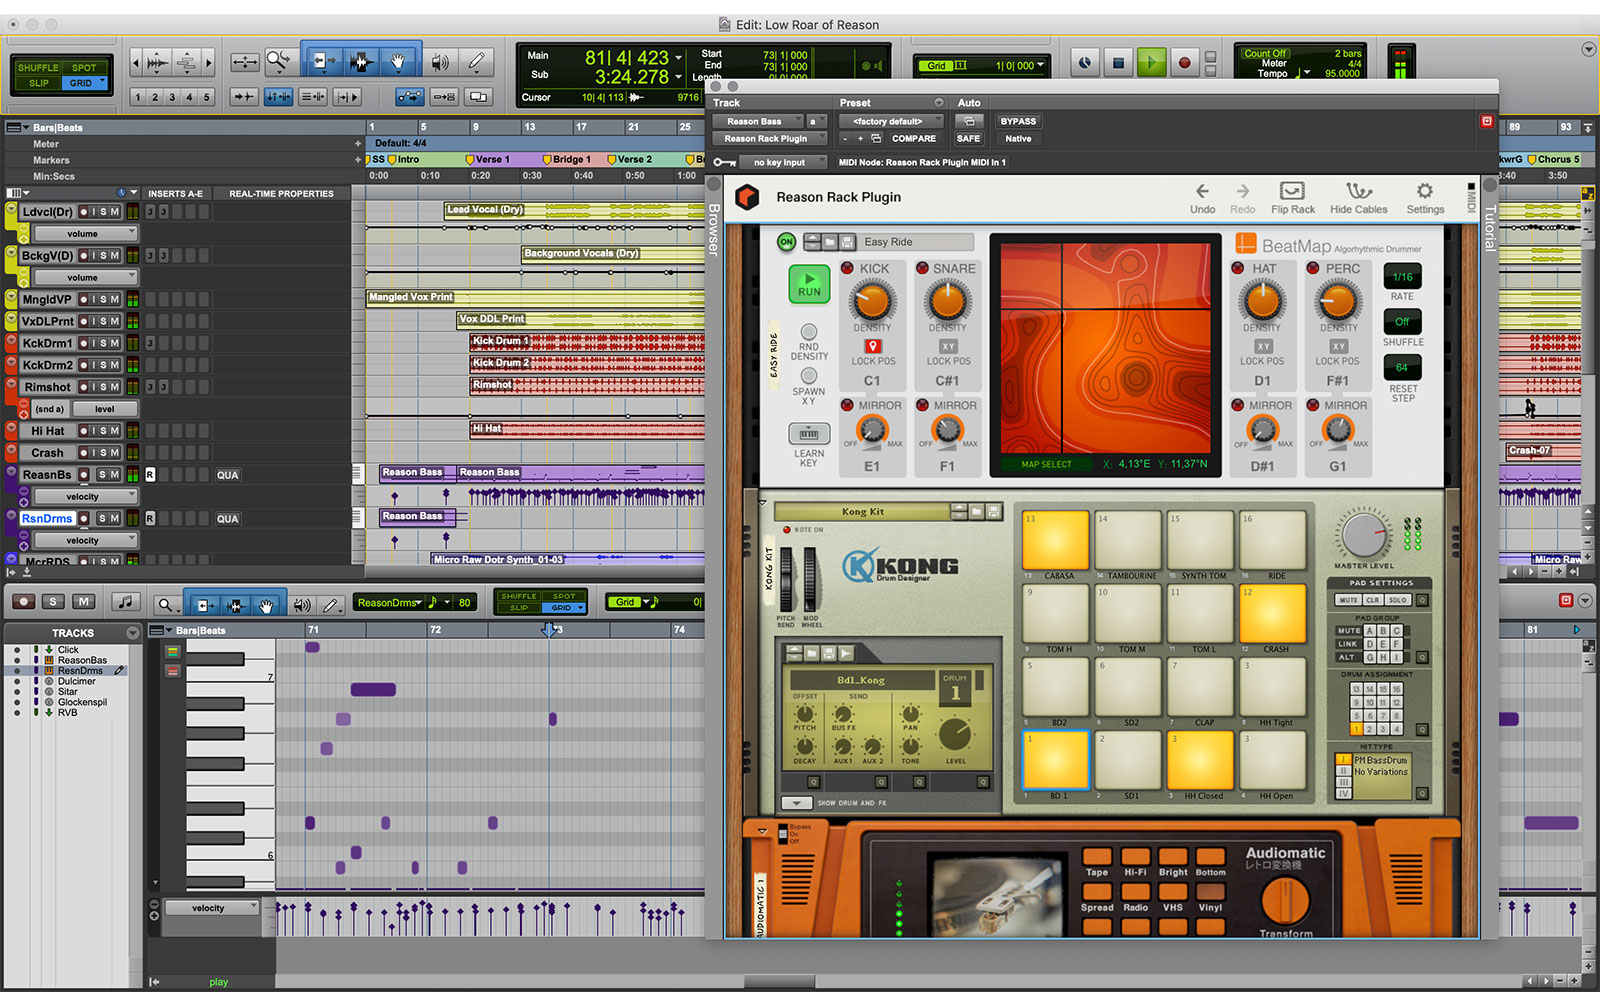Select the Pencil tool in top toolbar
Viewport: 1600px width, 1007px height.
click(477, 63)
